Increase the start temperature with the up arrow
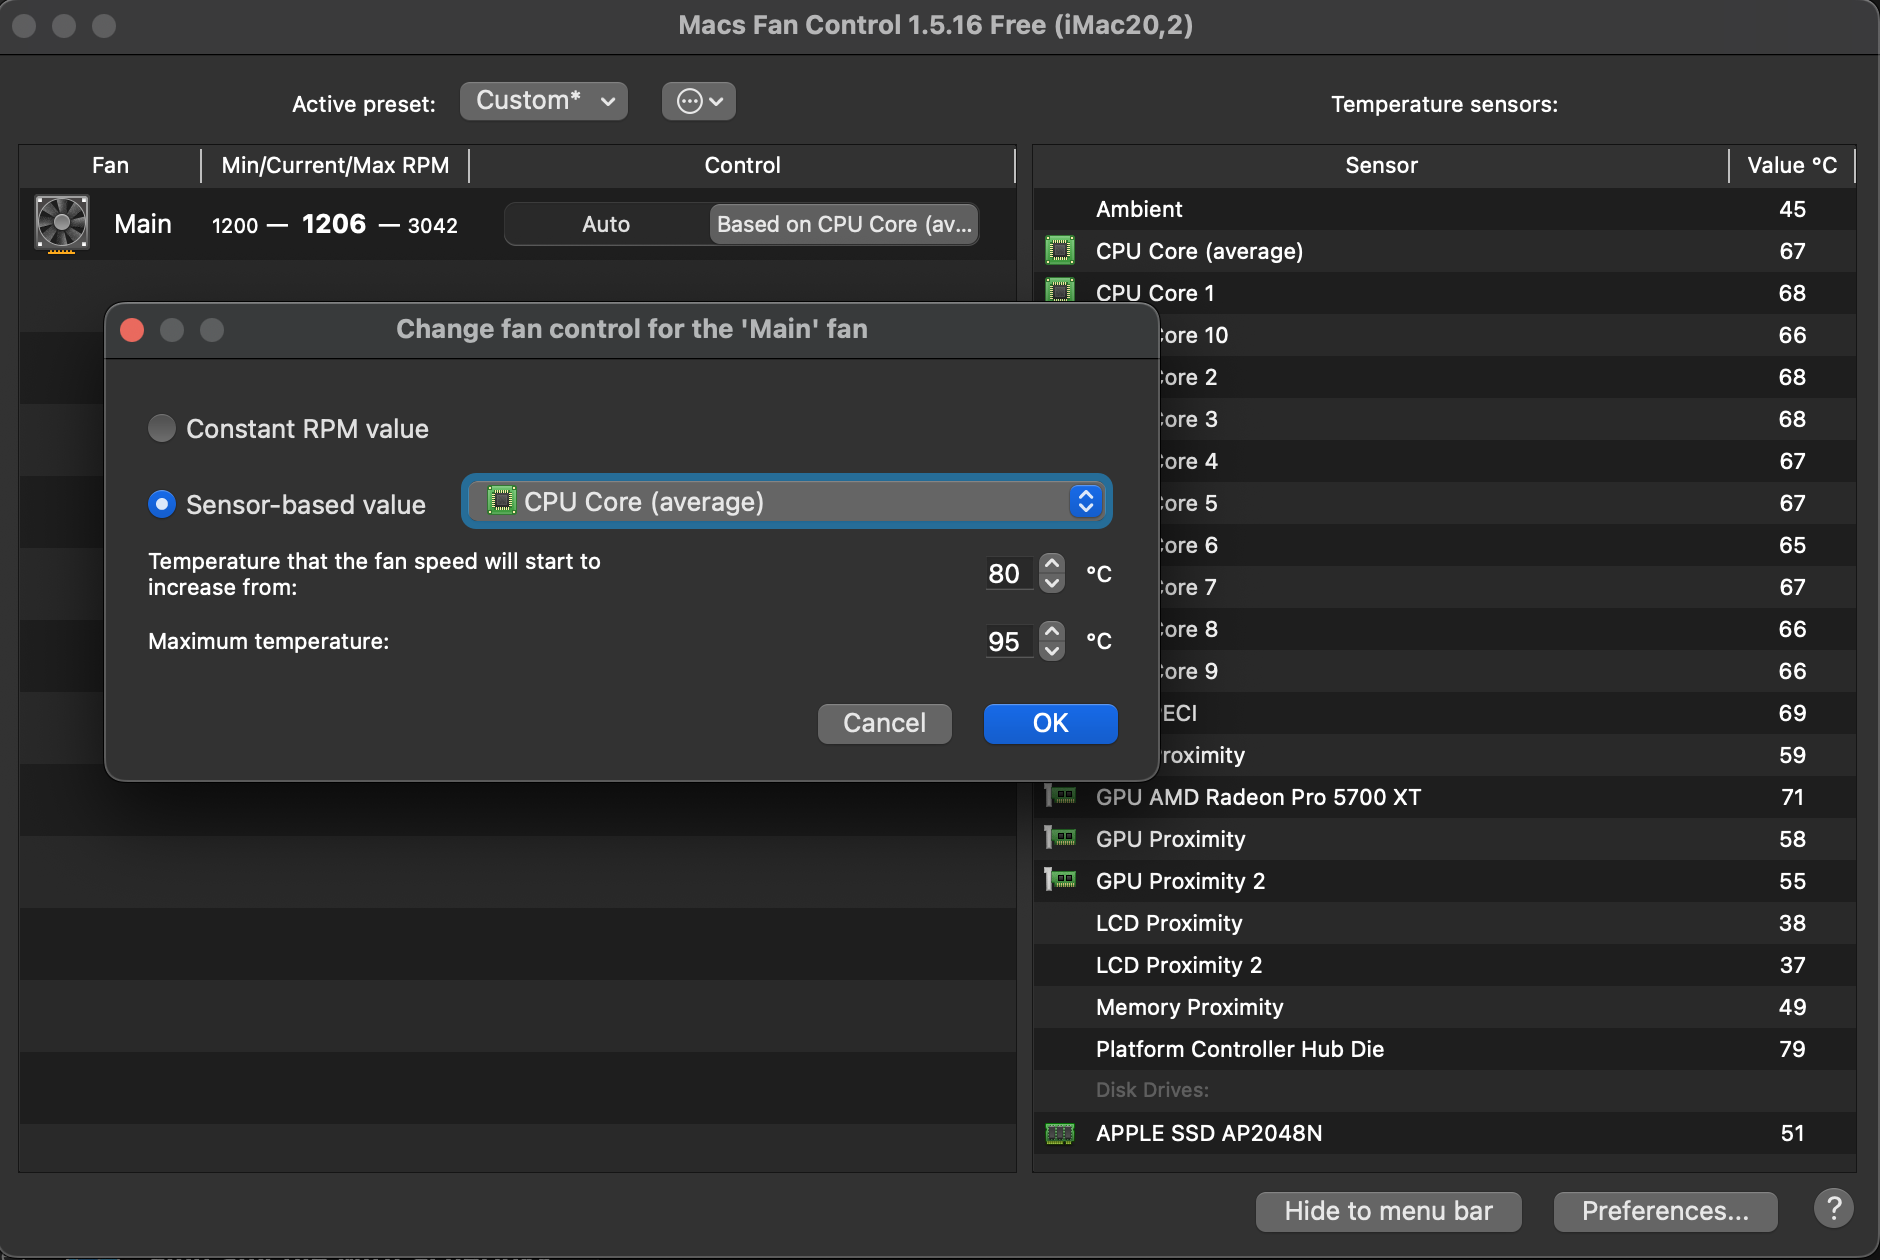This screenshot has height=1260, width=1880. pos(1052,563)
